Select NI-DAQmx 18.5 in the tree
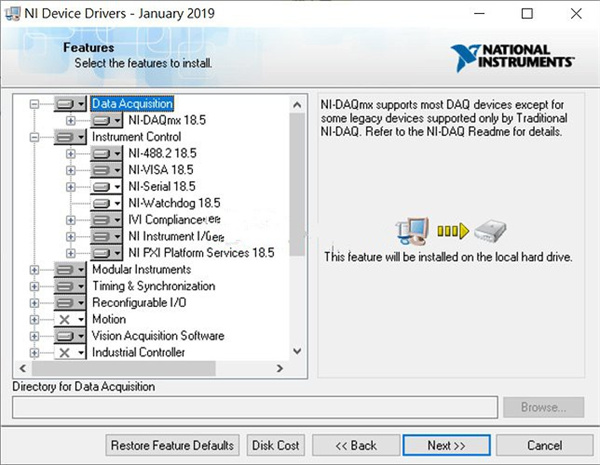The width and height of the screenshot is (600, 465). click(167, 120)
